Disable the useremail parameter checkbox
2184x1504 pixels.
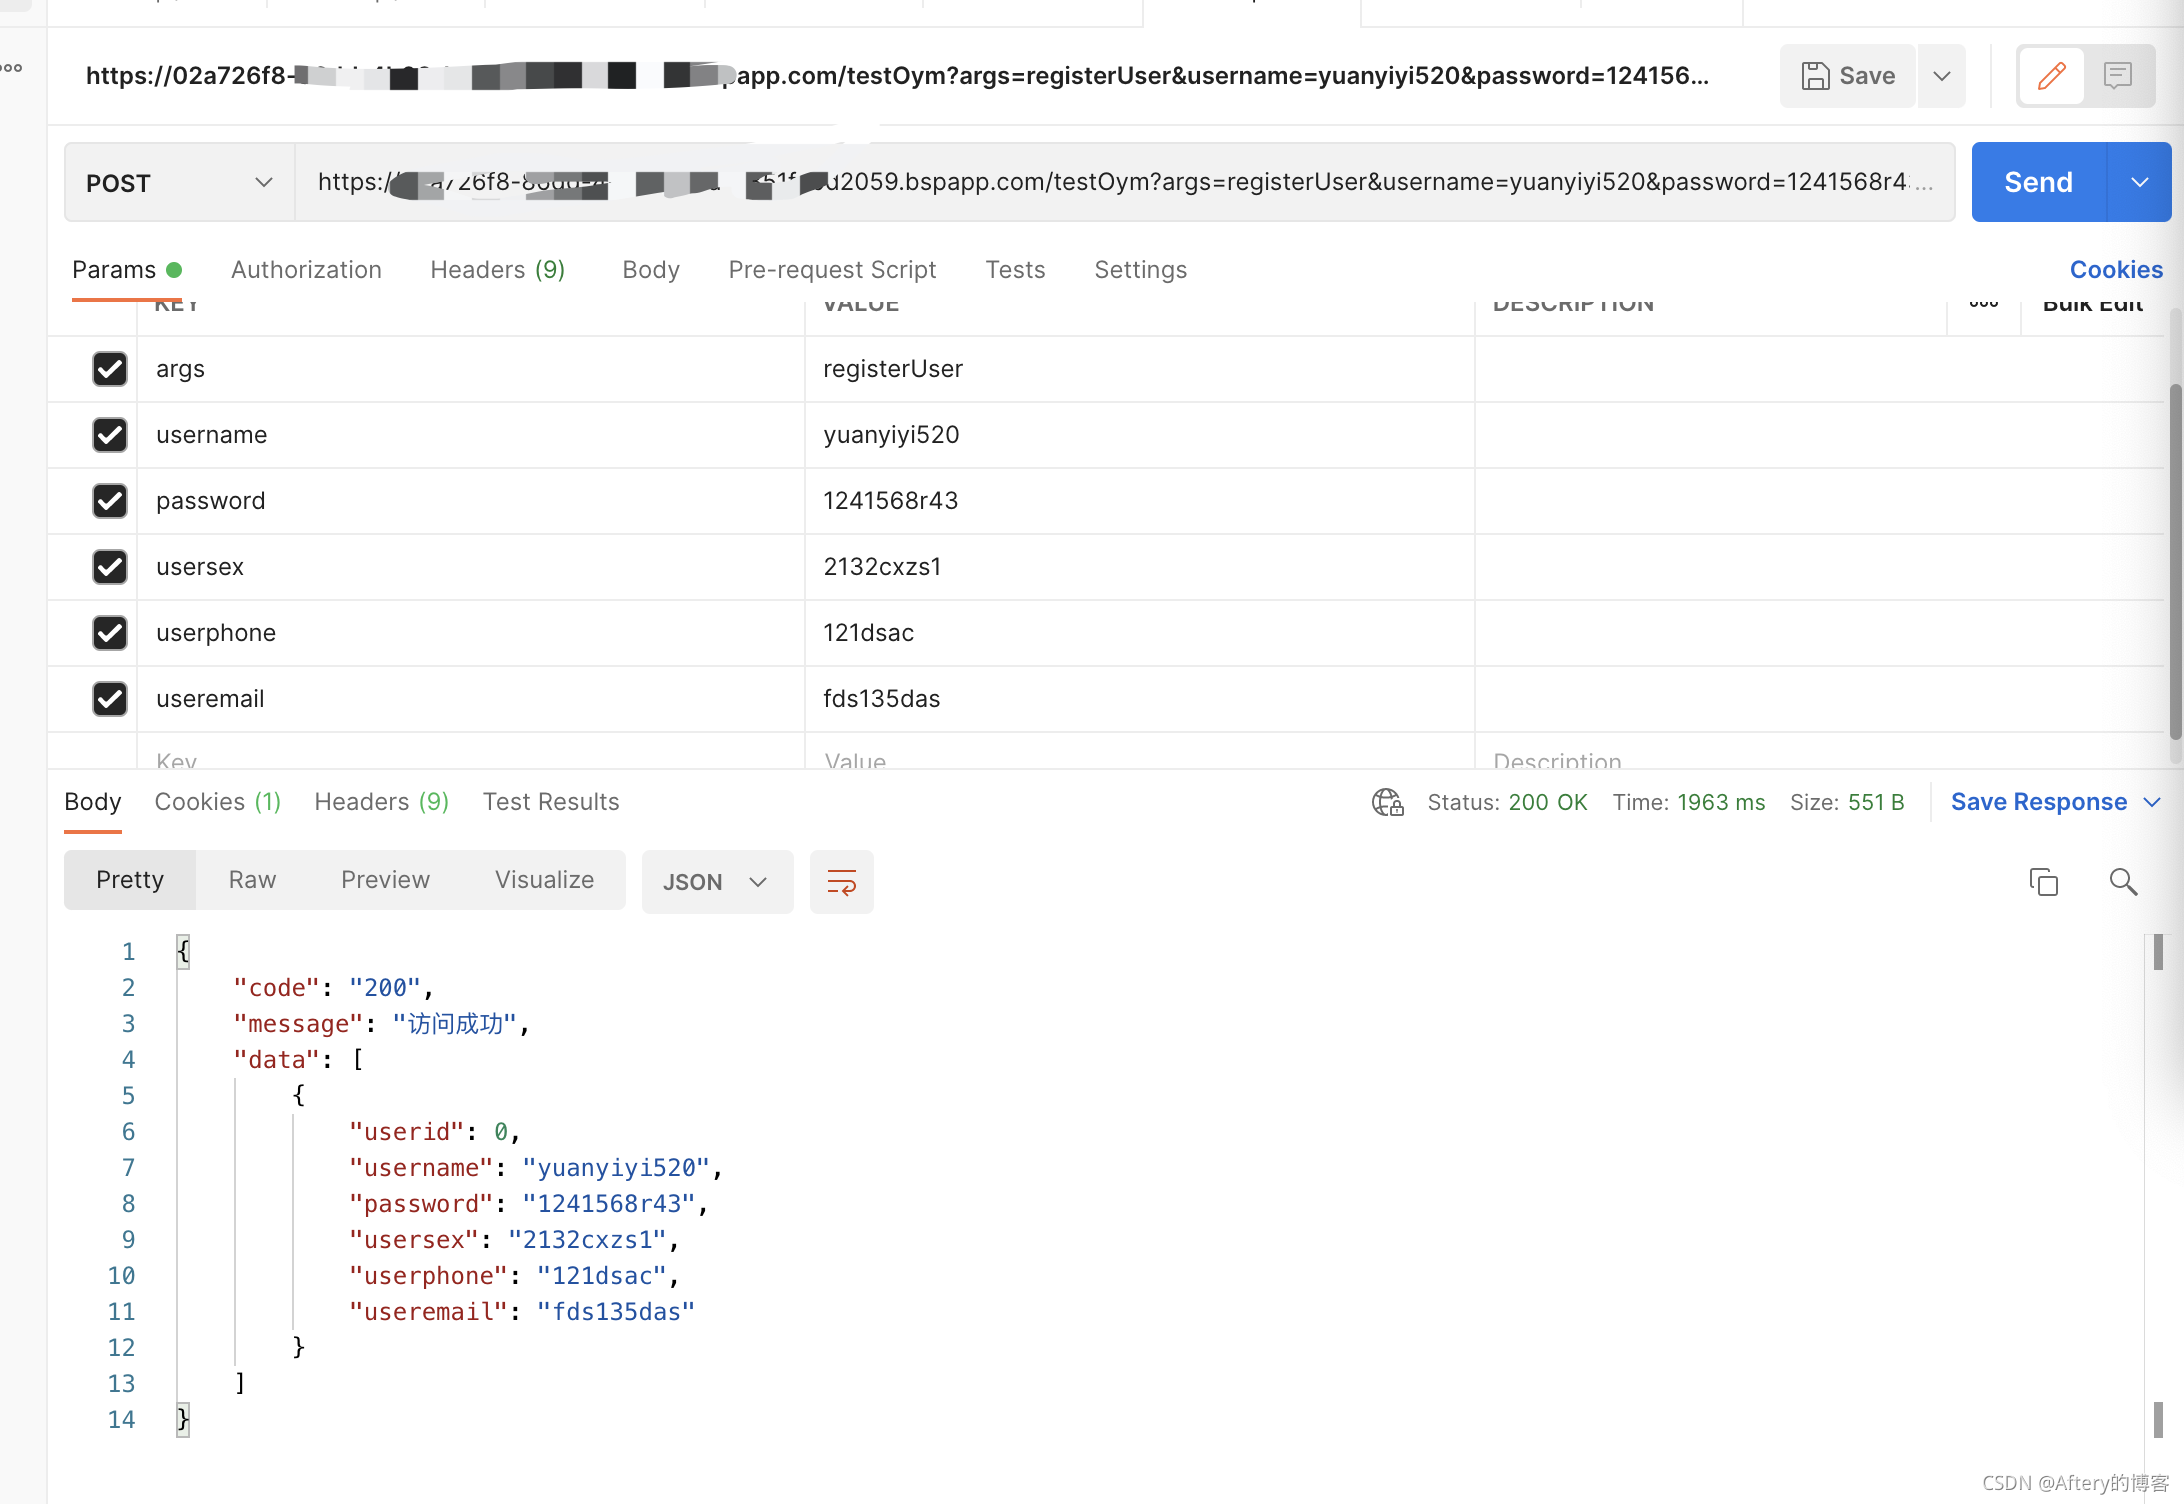pyautogui.click(x=110, y=699)
